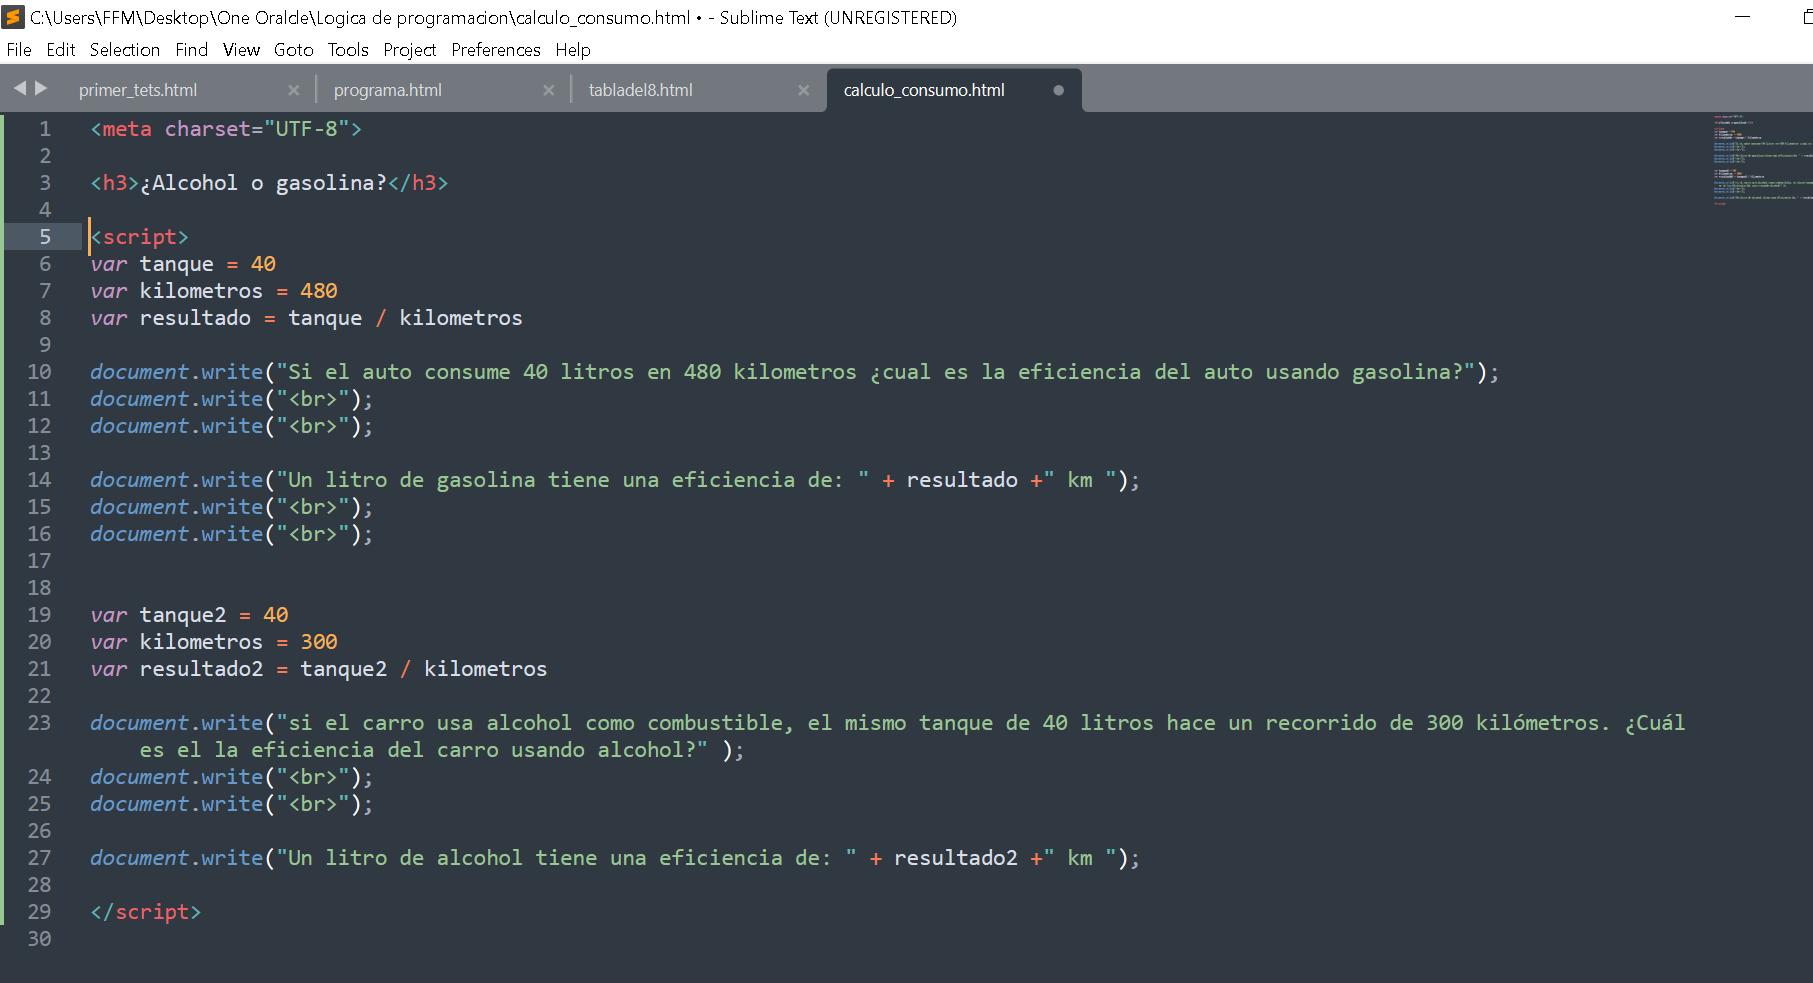Open the File menu
Image resolution: width=1813 pixels, height=983 pixels.
(18, 50)
